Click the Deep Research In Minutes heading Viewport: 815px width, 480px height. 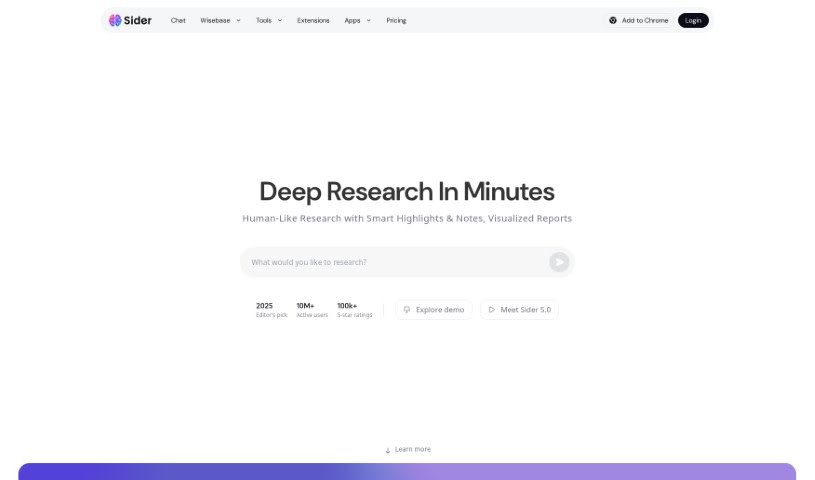coord(407,191)
